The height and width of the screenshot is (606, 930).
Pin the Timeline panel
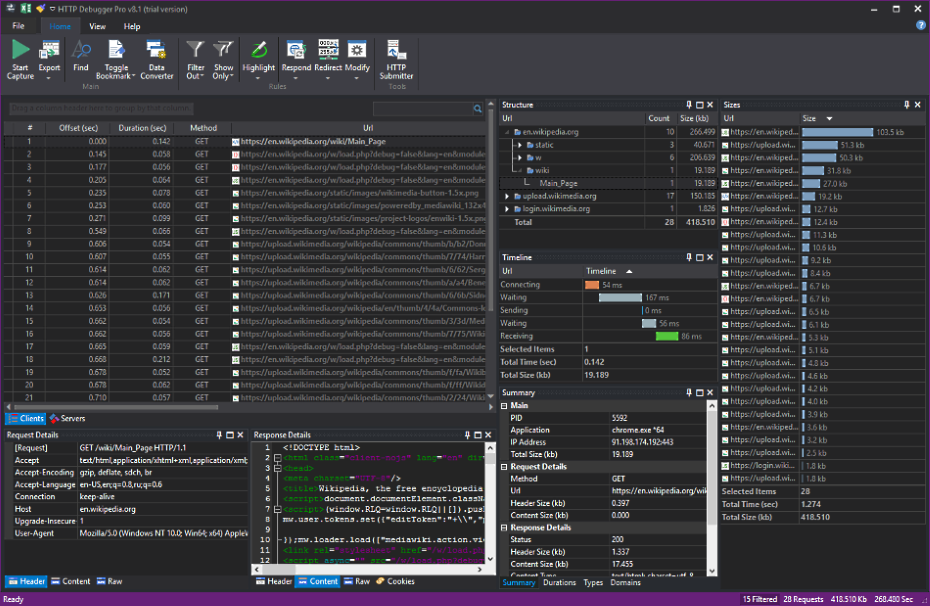point(689,257)
